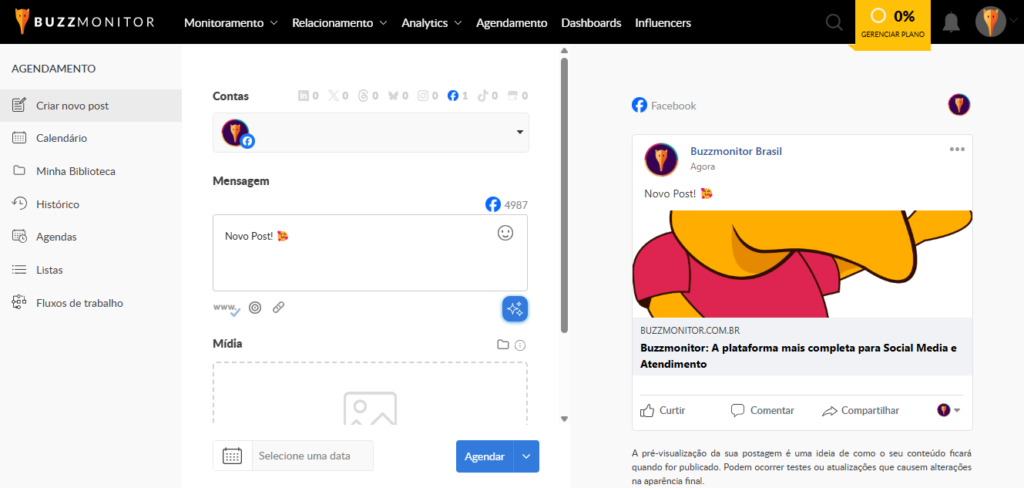Click the link chain icon below message
Screen dimensions: 1024x488
[278, 308]
